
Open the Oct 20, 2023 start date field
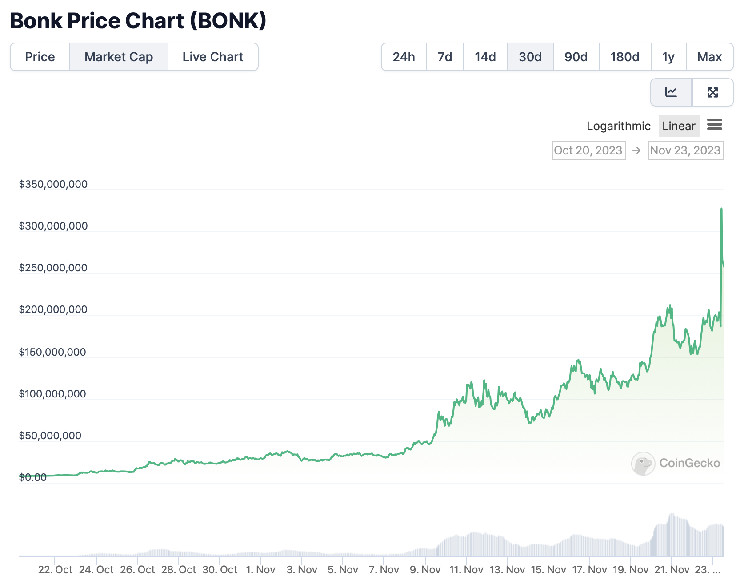pyautogui.click(x=588, y=150)
